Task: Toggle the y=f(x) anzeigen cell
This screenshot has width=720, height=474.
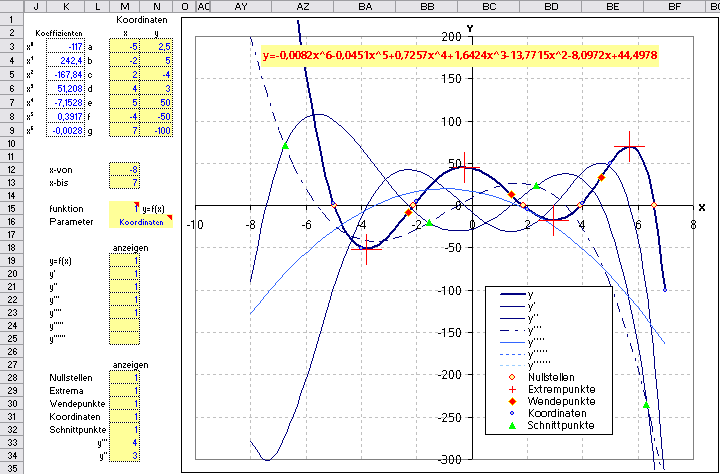Action: 125,260
